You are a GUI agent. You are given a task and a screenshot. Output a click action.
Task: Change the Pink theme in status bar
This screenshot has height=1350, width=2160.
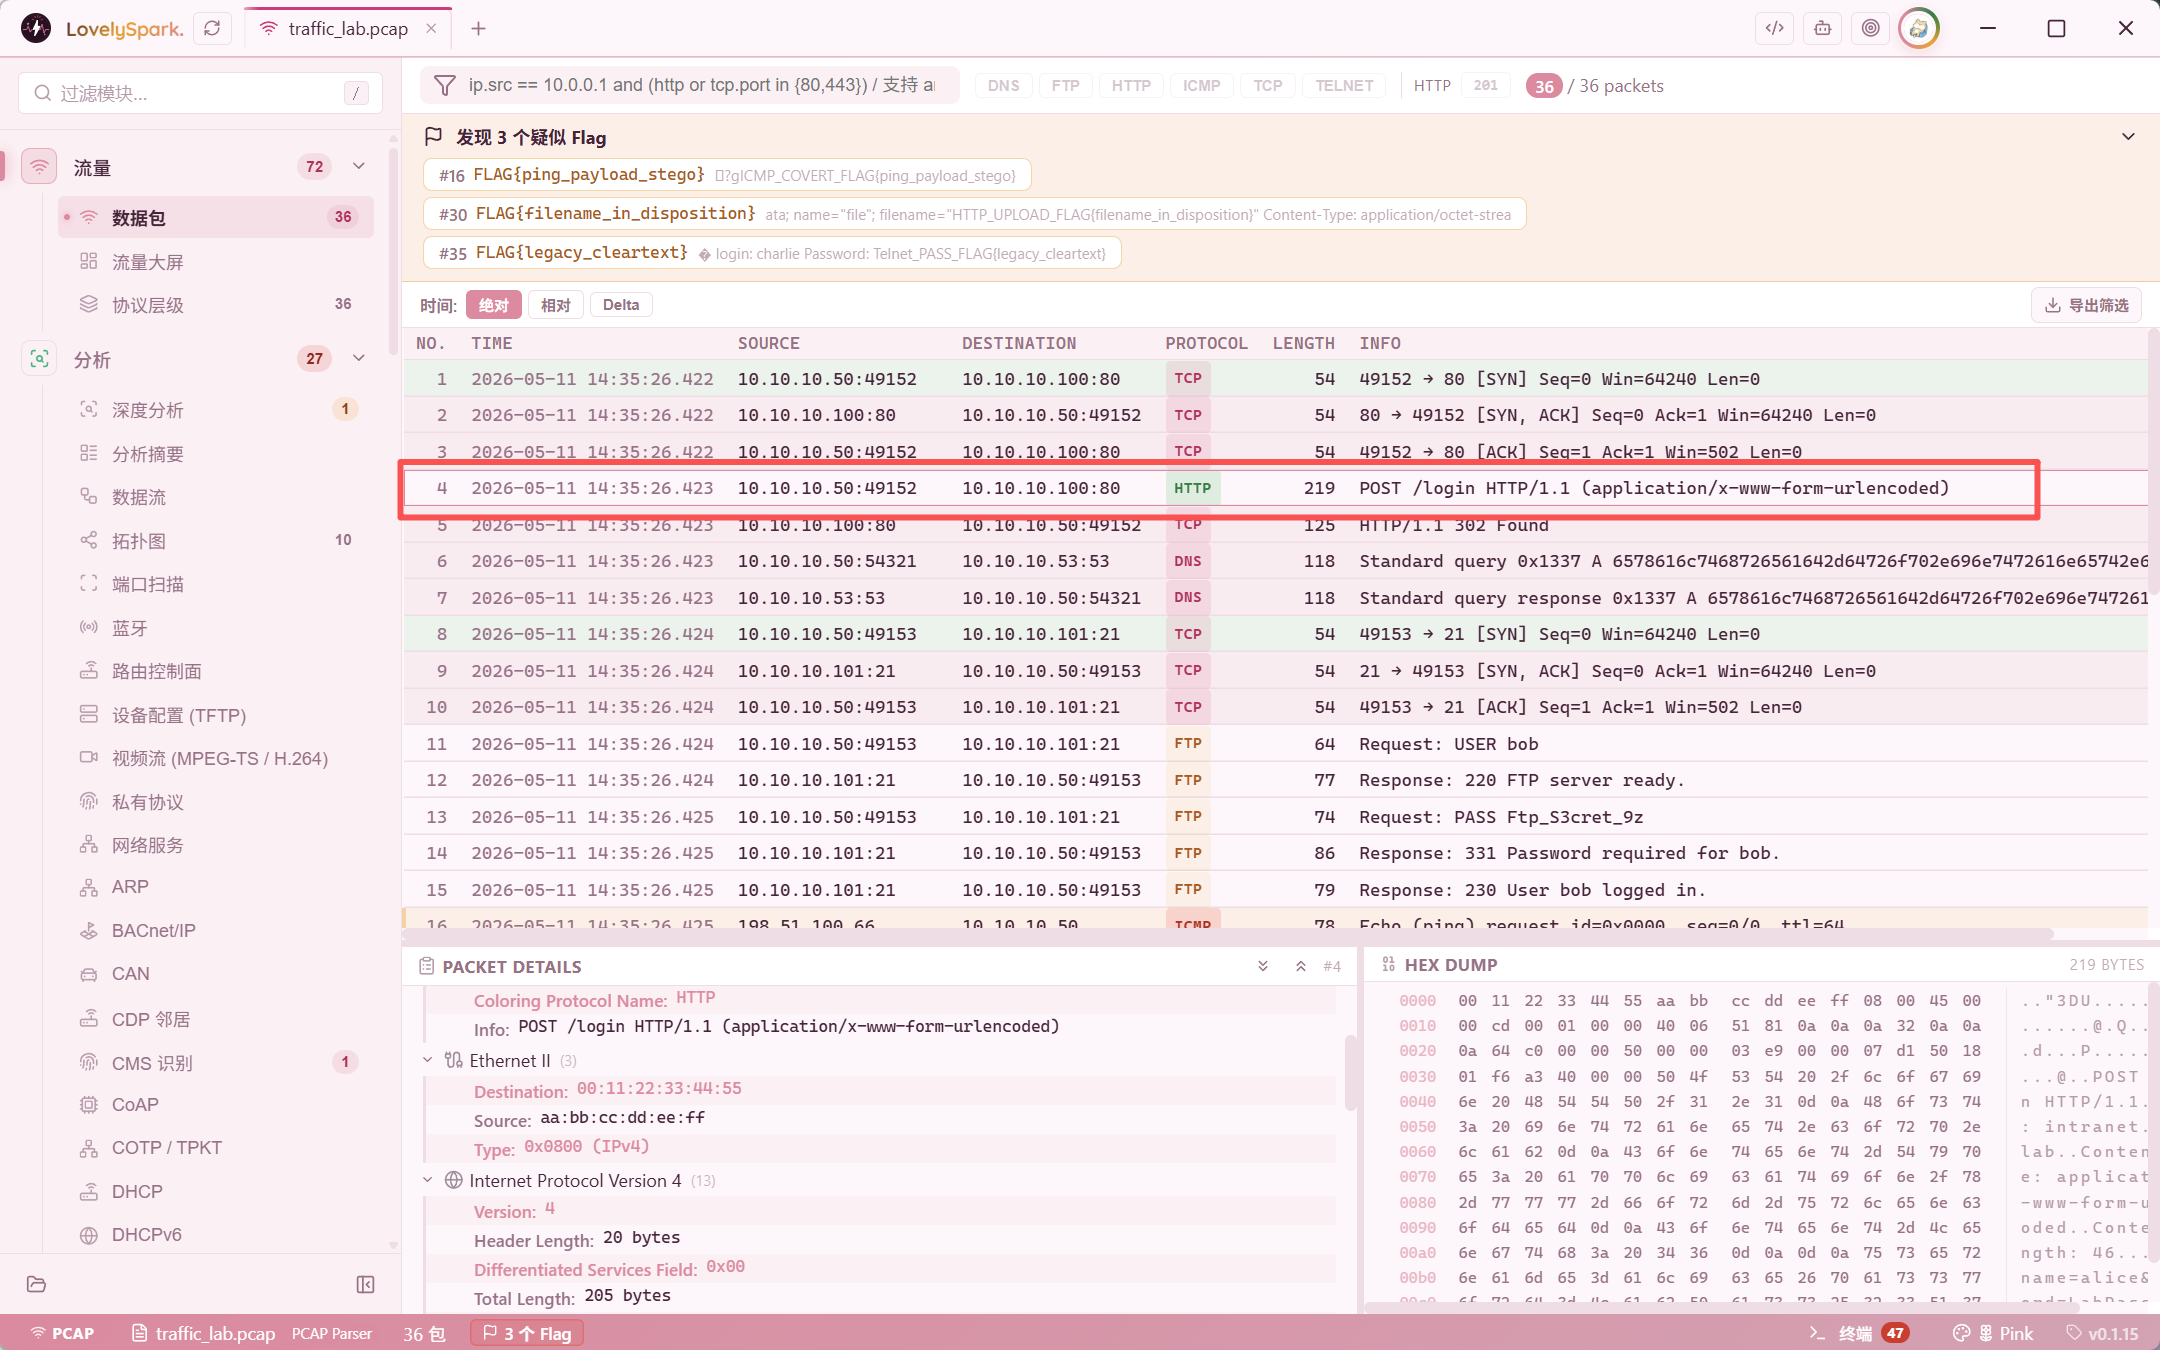pos(1993,1333)
